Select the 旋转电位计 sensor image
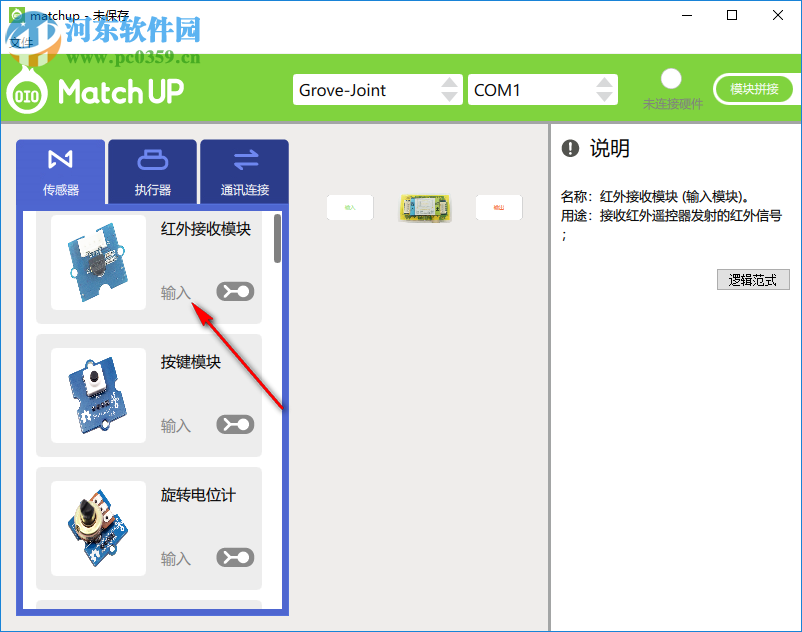 point(97,525)
